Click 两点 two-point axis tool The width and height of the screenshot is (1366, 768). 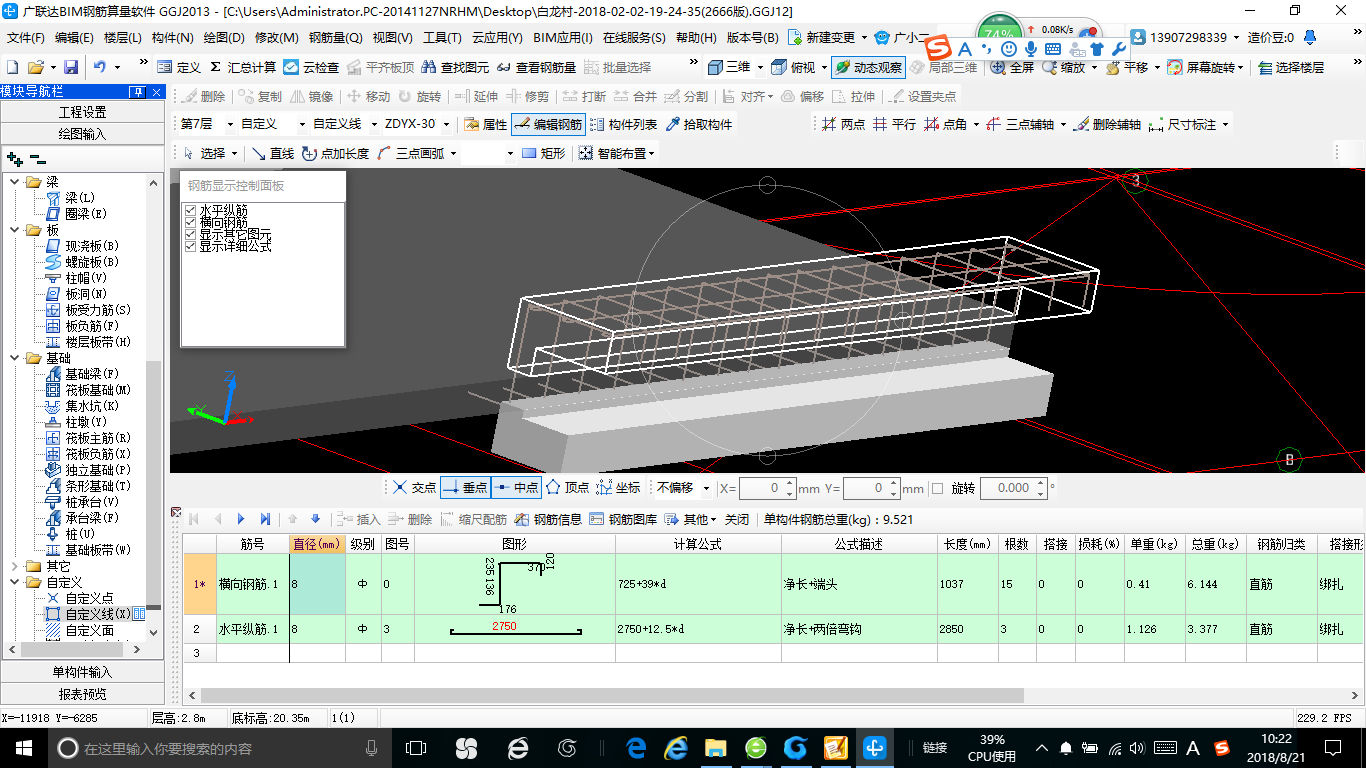(843, 124)
